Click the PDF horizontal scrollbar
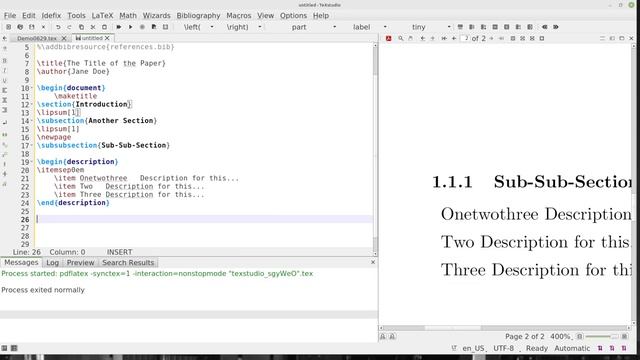Image resolution: width=640 pixels, height=360 pixels. [x=504, y=328]
